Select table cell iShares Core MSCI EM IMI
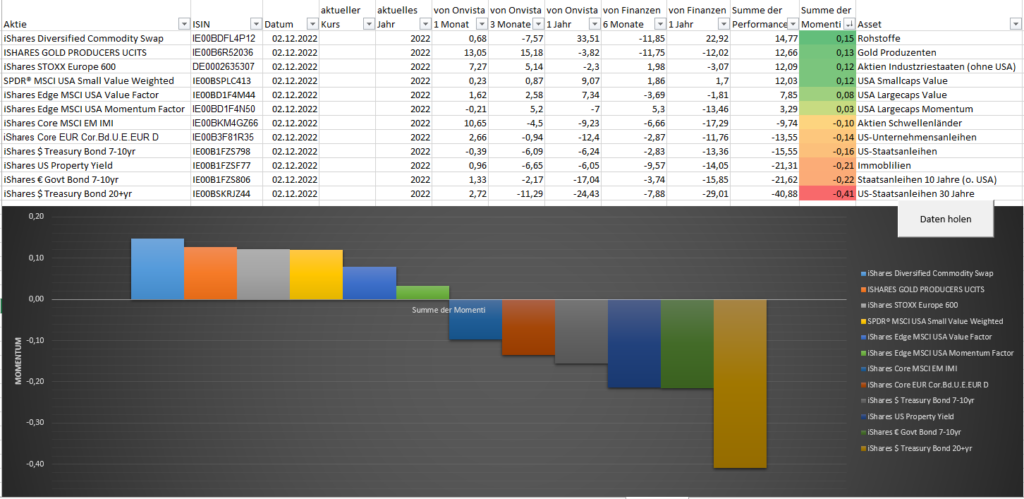 click(x=96, y=123)
